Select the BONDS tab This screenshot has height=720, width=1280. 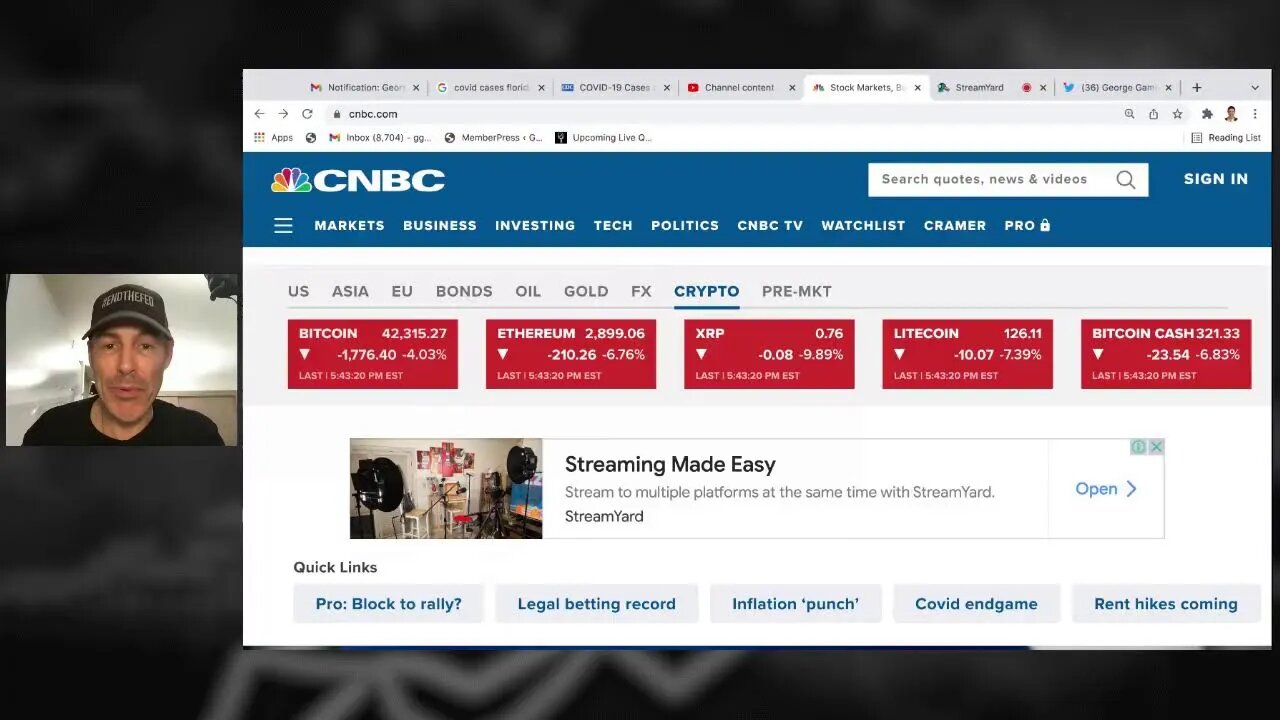click(x=464, y=292)
